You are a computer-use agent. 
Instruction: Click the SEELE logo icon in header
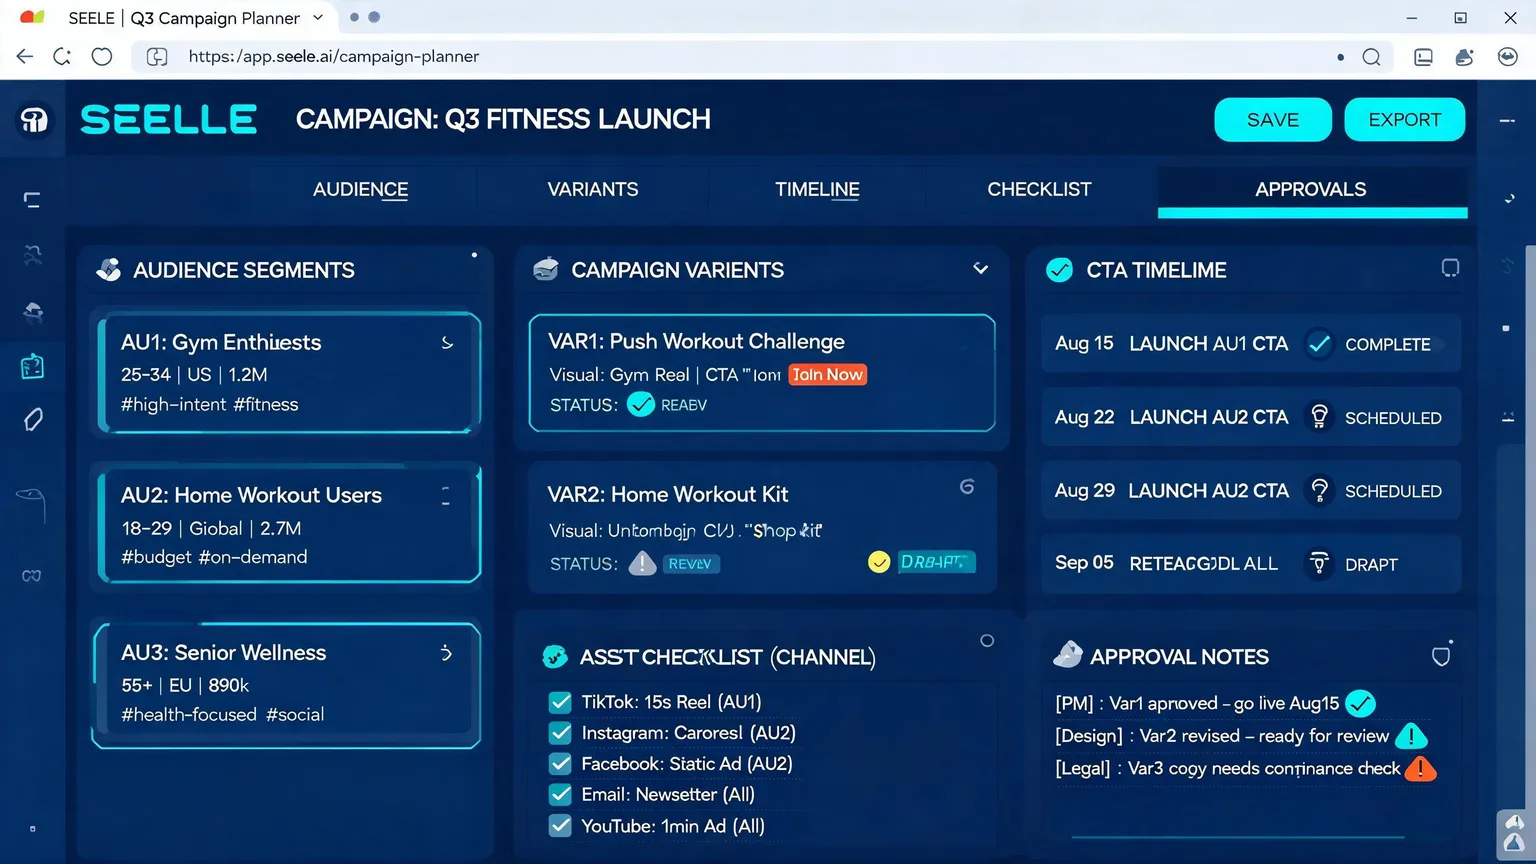tap(34, 120)
